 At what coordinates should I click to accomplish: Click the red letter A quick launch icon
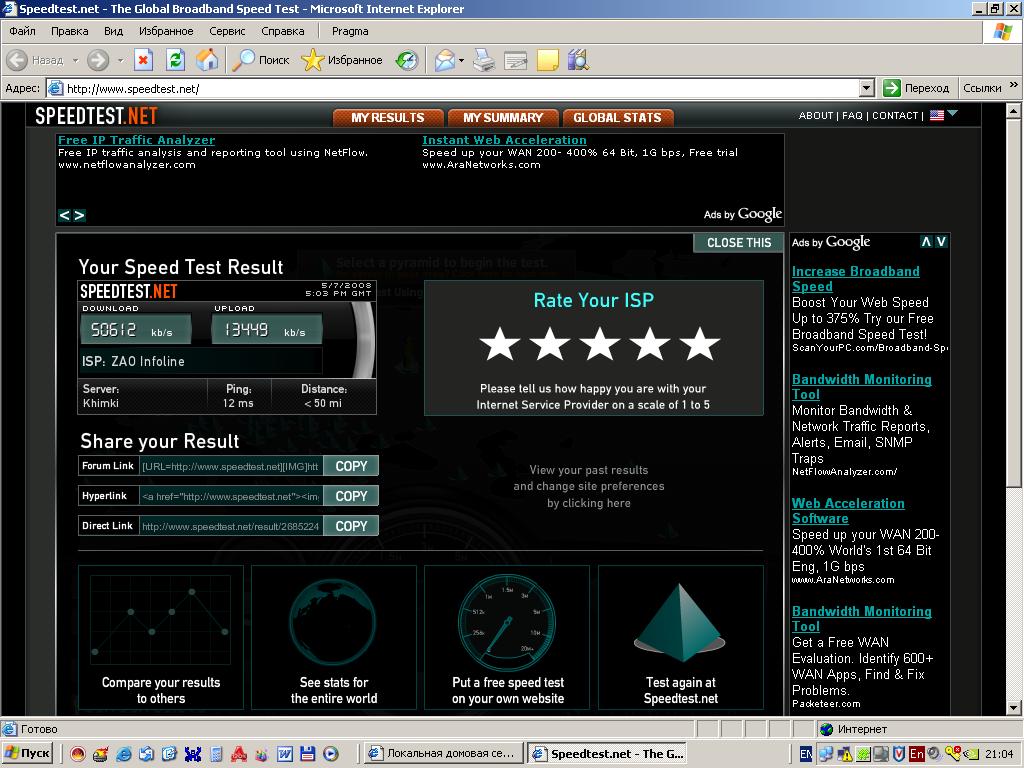[x=238, y=754]
